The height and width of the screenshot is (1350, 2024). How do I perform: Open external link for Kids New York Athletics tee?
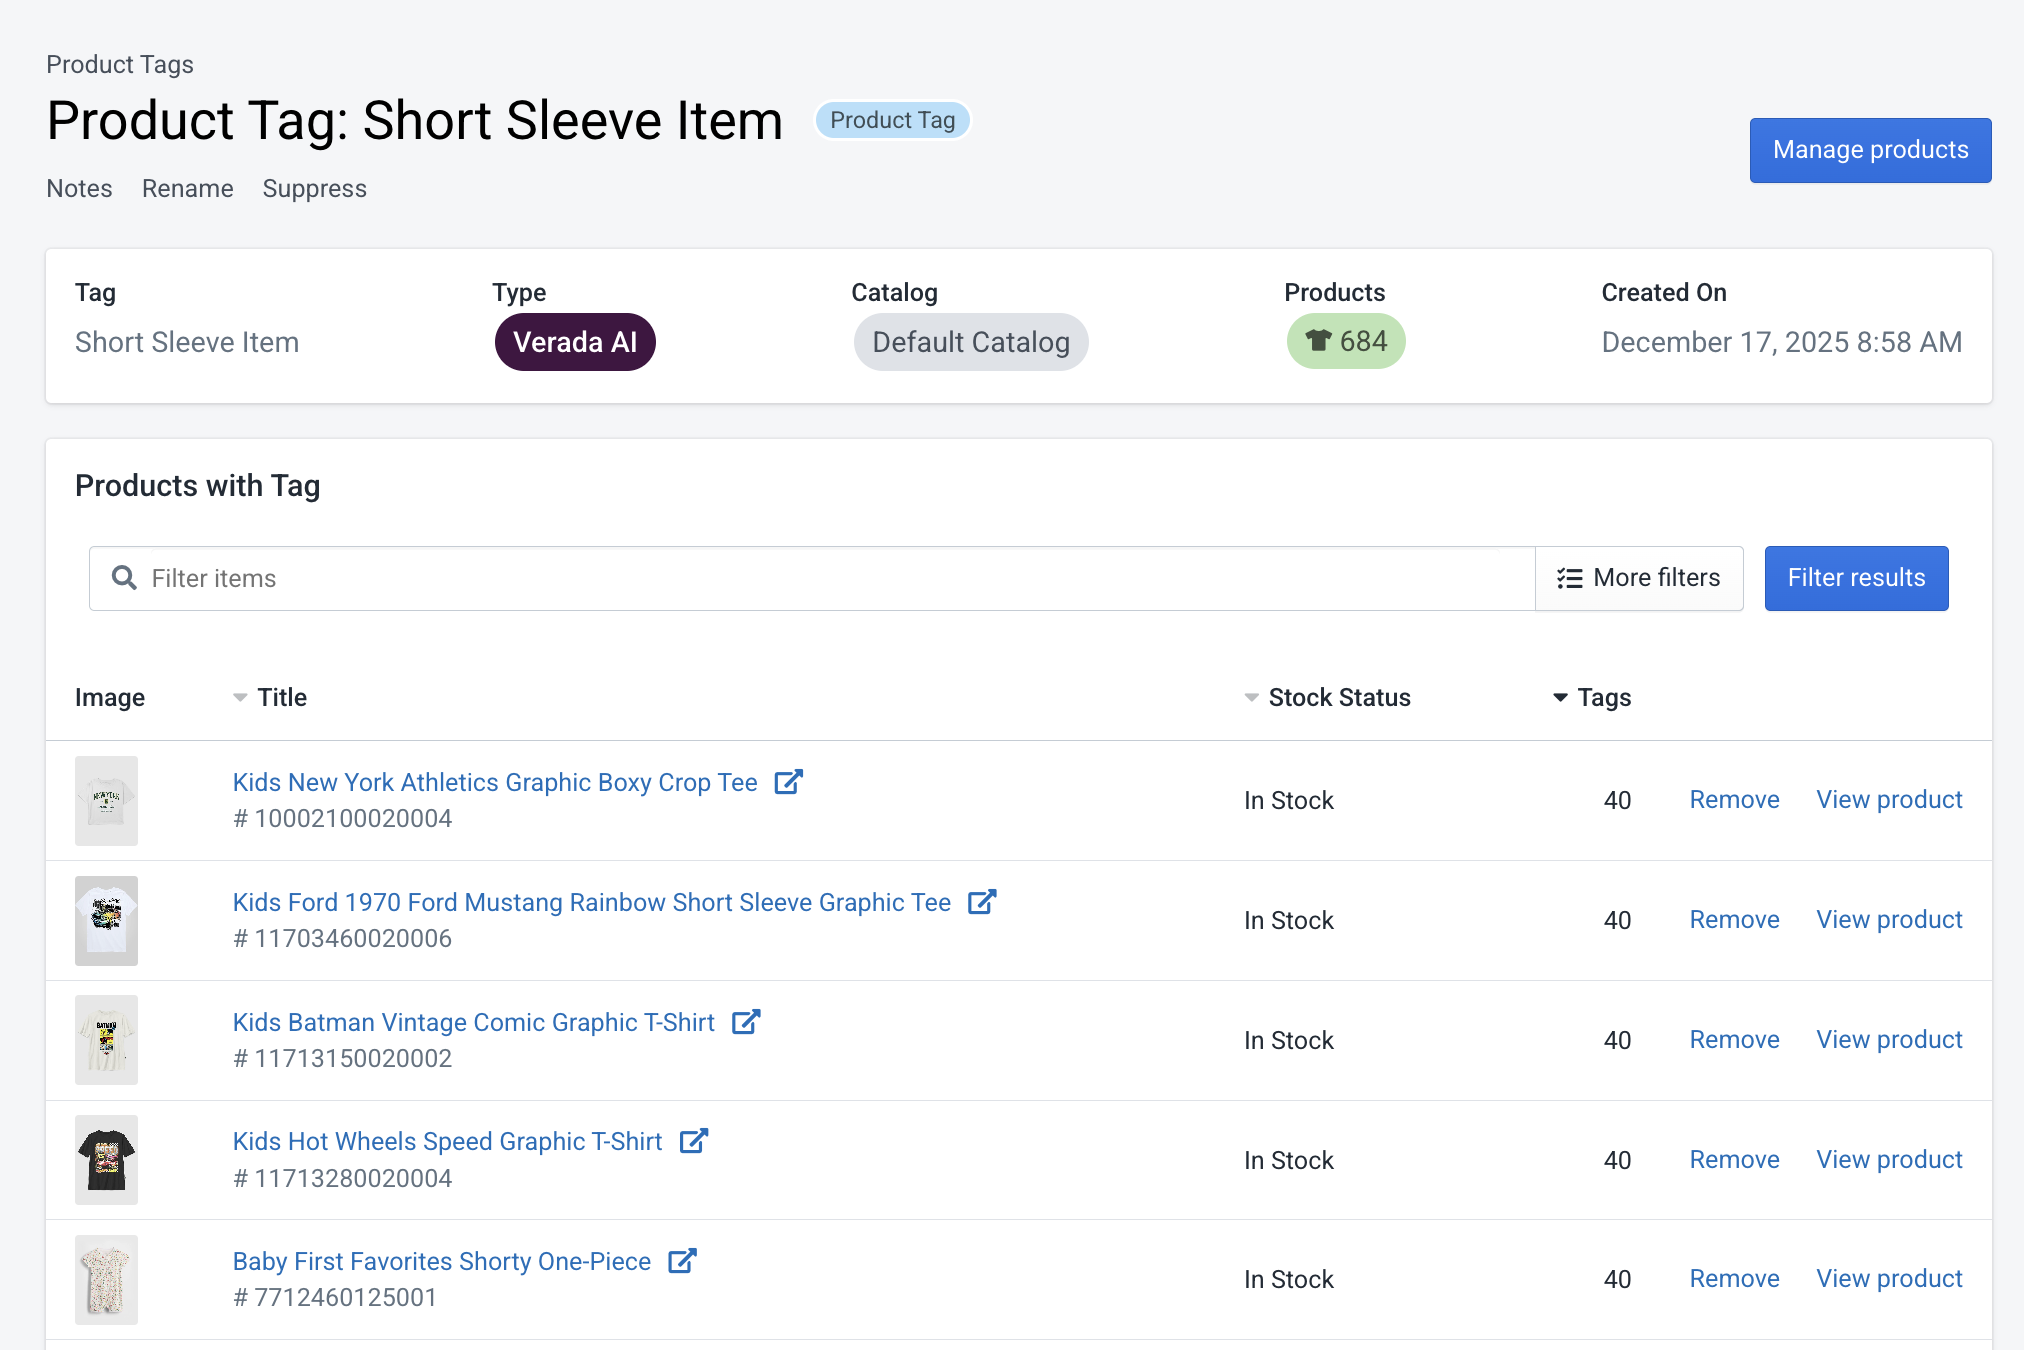(788, 782)
